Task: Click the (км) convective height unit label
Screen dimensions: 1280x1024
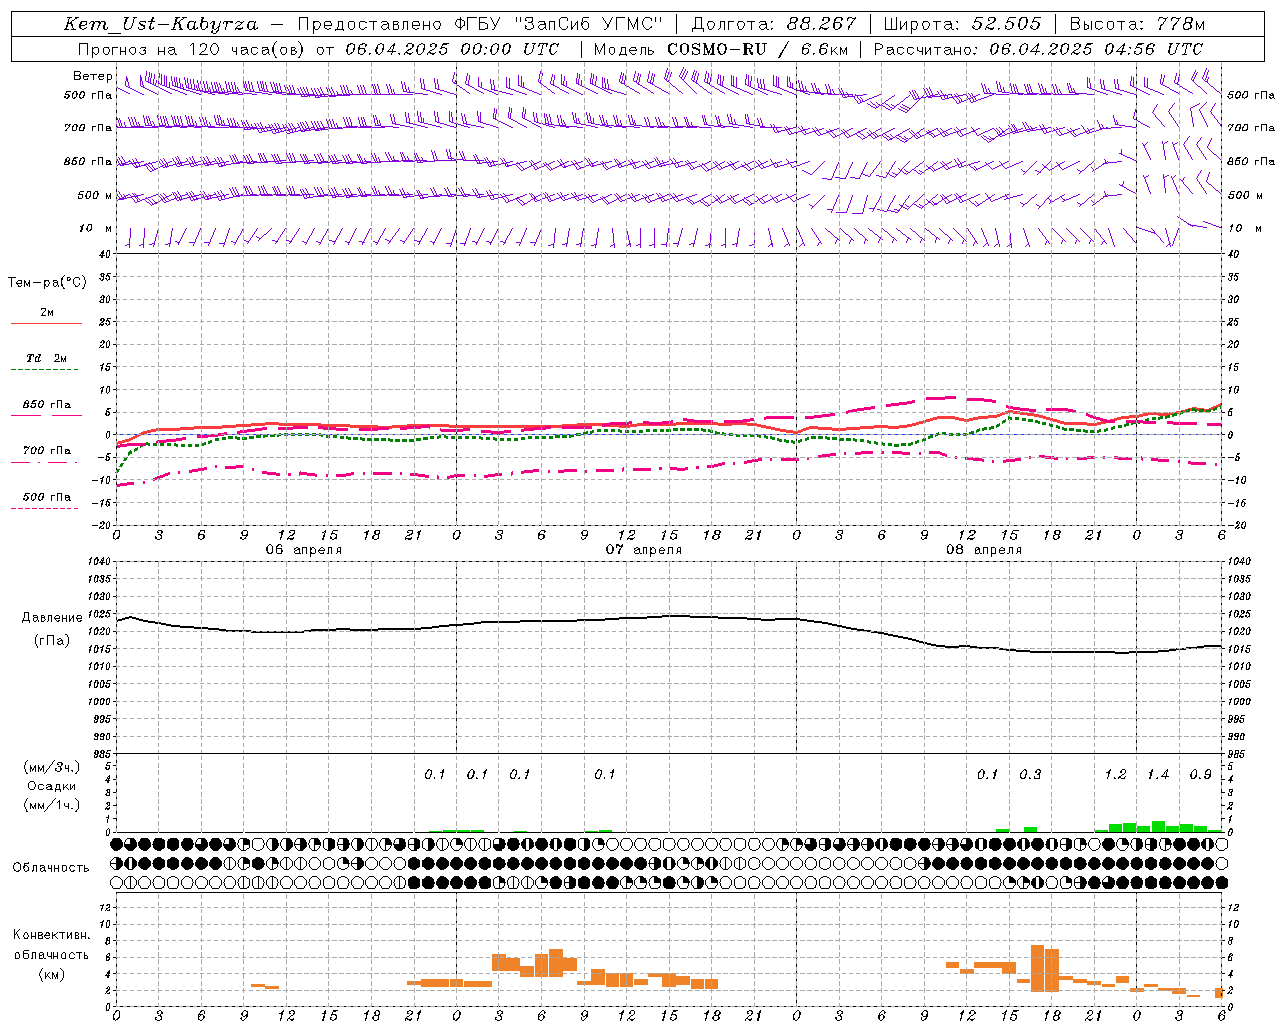Action: pos(52,974)
